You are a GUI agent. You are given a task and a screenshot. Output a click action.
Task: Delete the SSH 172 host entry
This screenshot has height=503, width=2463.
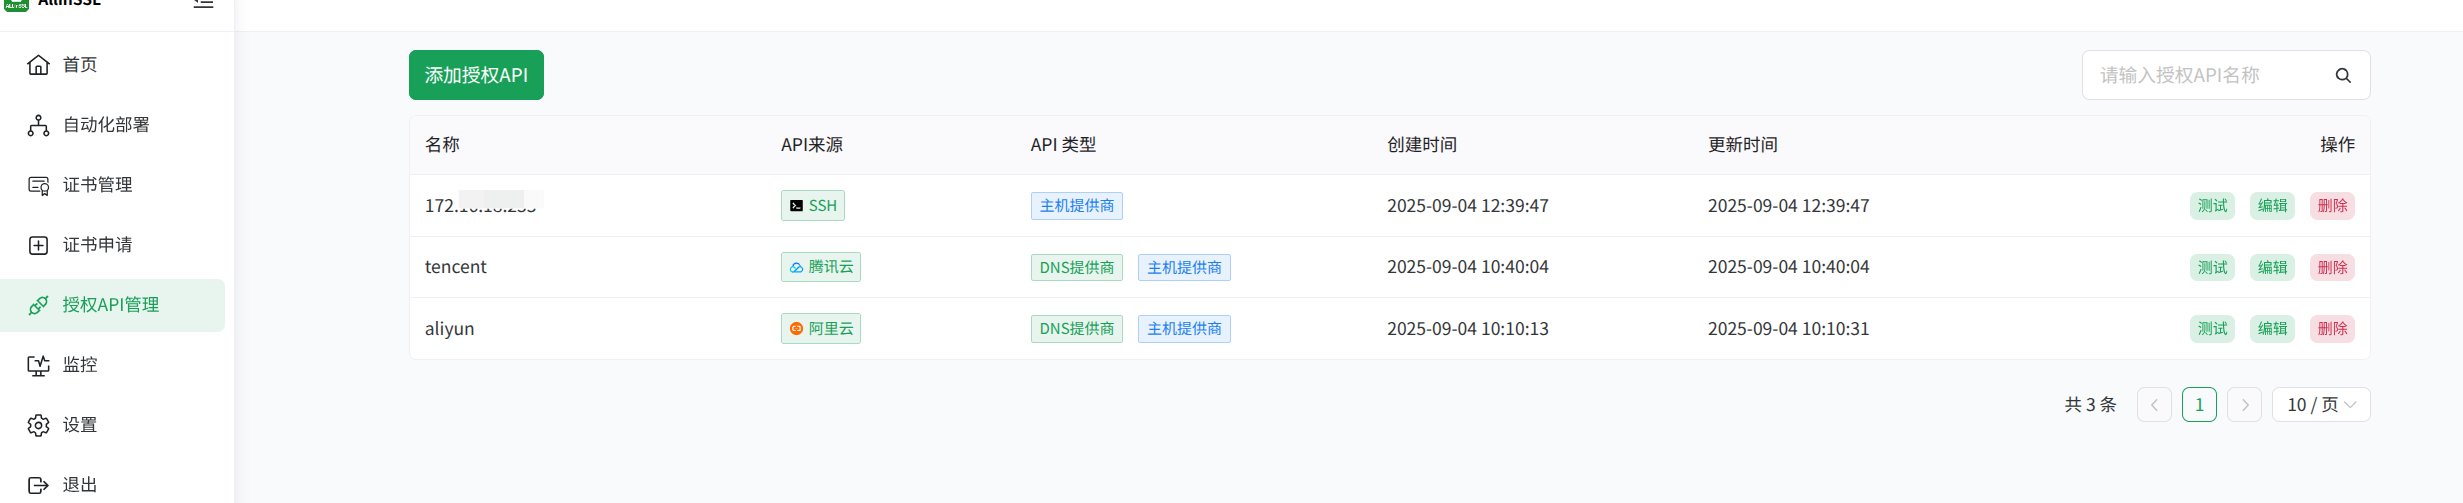[x=2332, y=206]
